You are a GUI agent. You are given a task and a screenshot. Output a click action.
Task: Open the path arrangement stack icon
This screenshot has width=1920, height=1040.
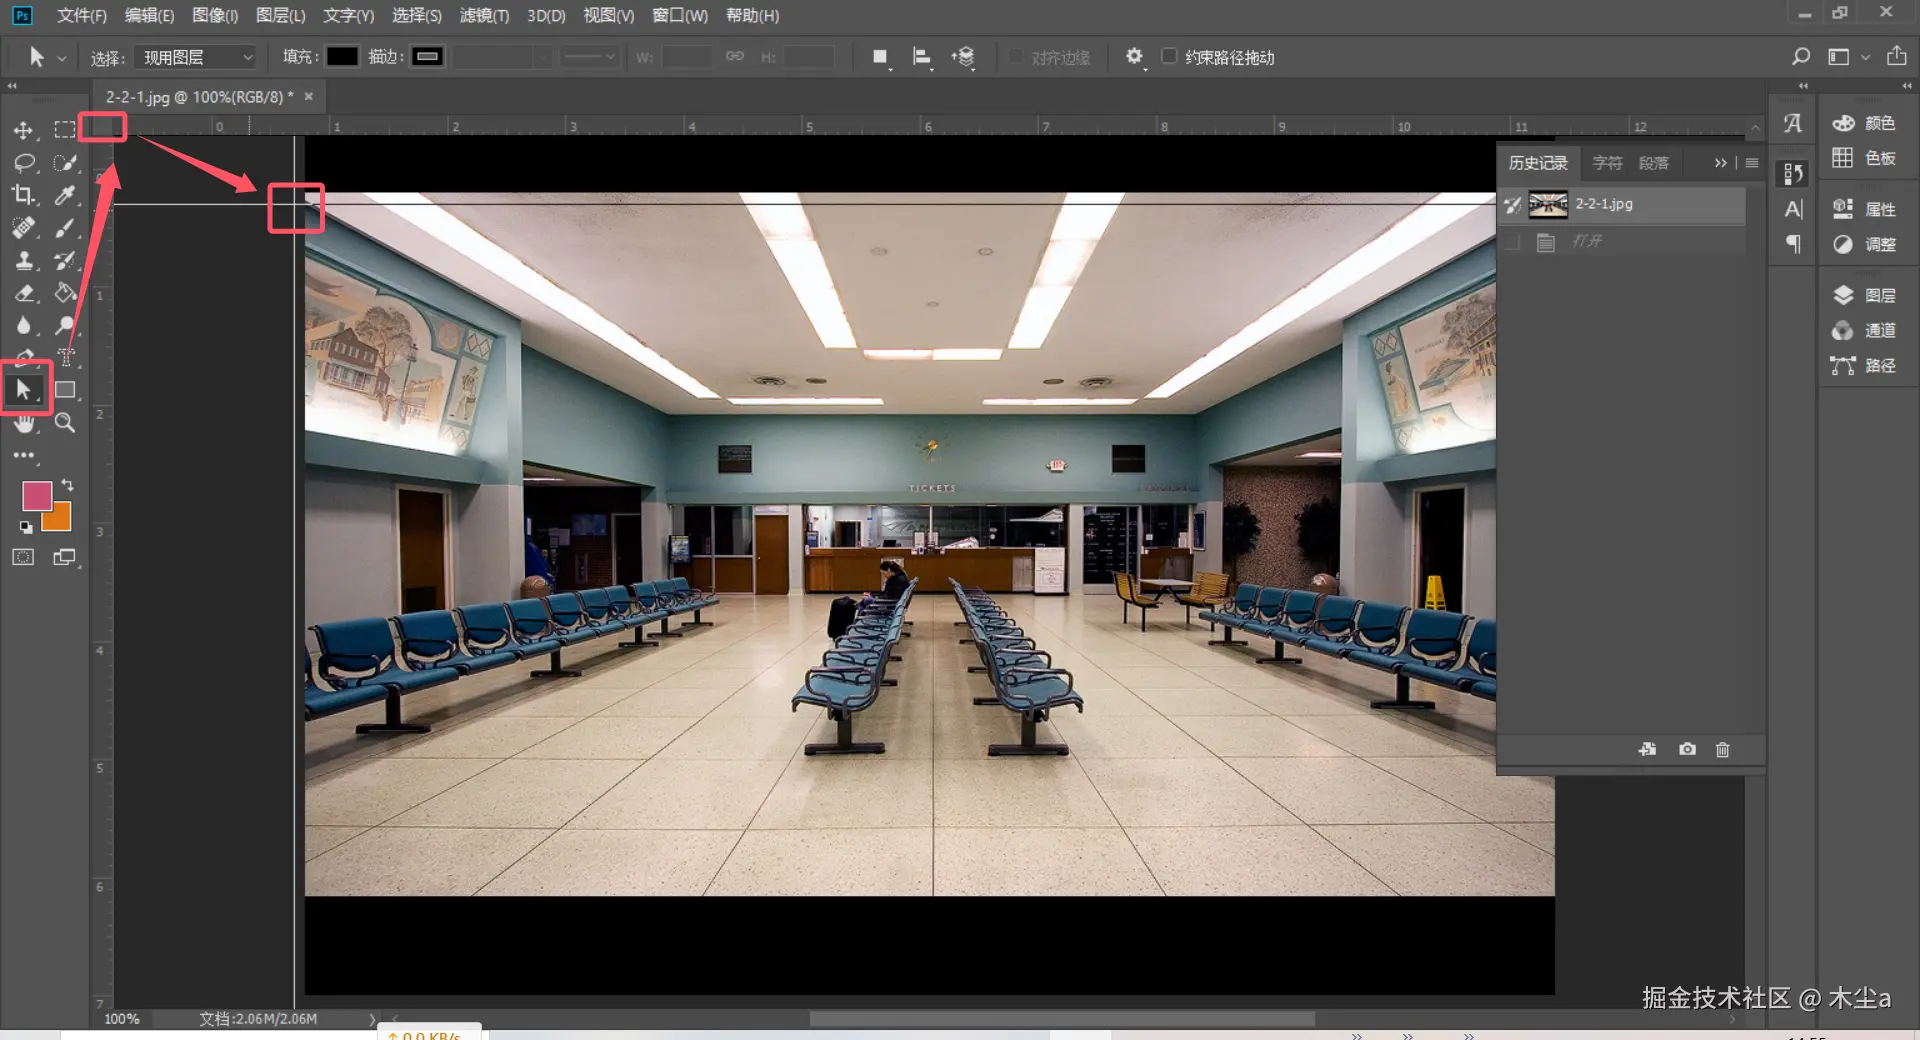pyautogui.click(x=963, y=57)
